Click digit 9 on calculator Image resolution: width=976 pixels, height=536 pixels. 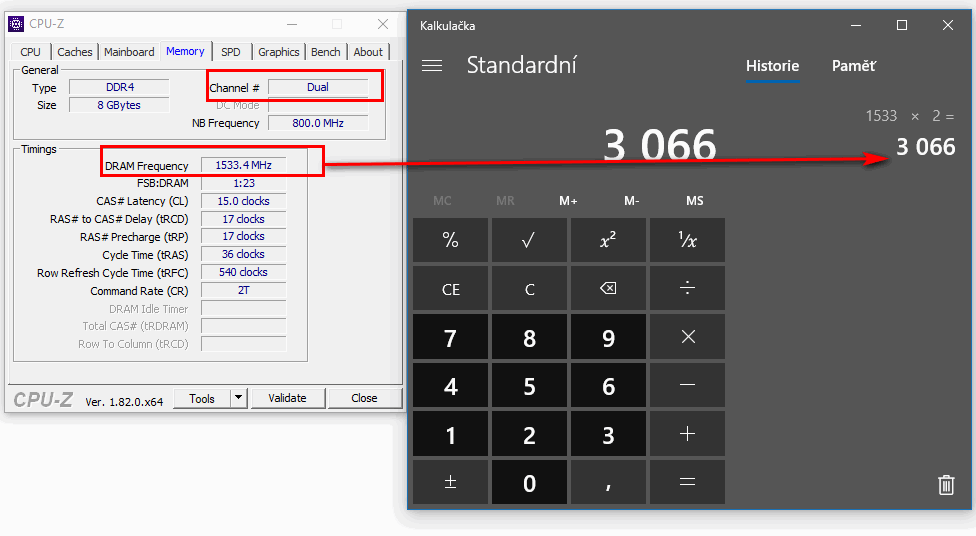pyautogui.click(x=608, y=337)
